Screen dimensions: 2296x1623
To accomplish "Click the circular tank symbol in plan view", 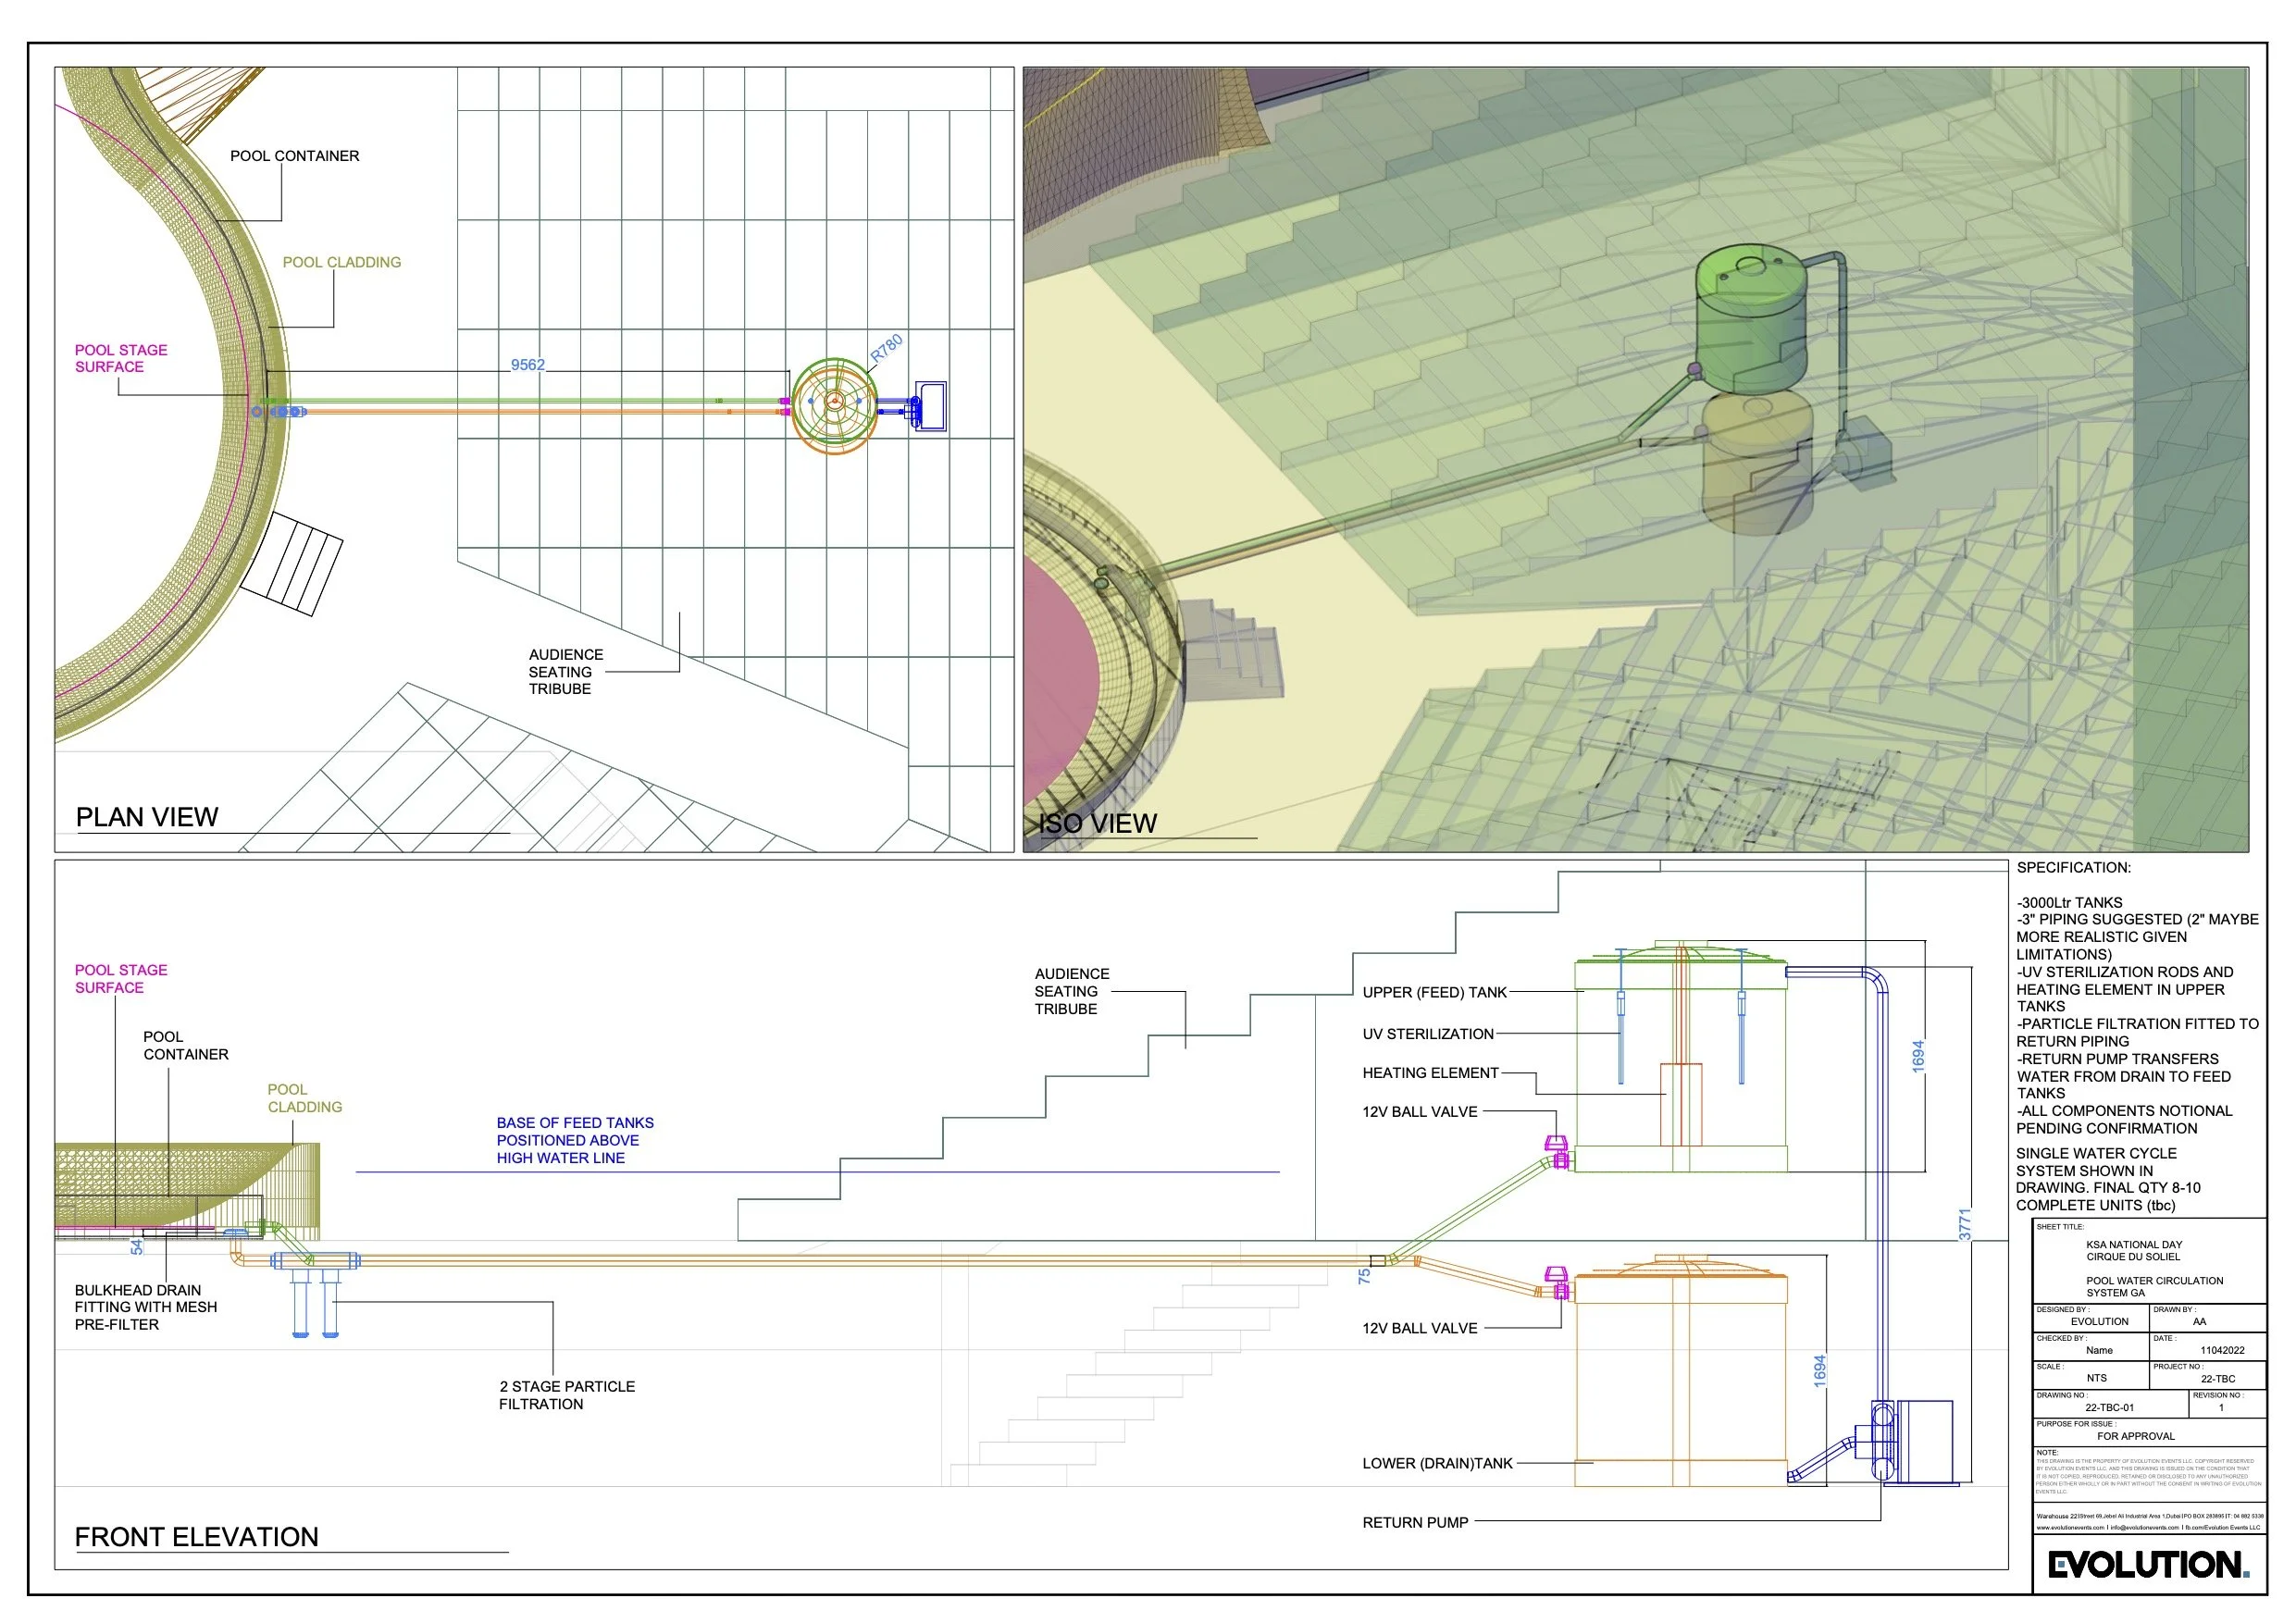I will point(834,402).
